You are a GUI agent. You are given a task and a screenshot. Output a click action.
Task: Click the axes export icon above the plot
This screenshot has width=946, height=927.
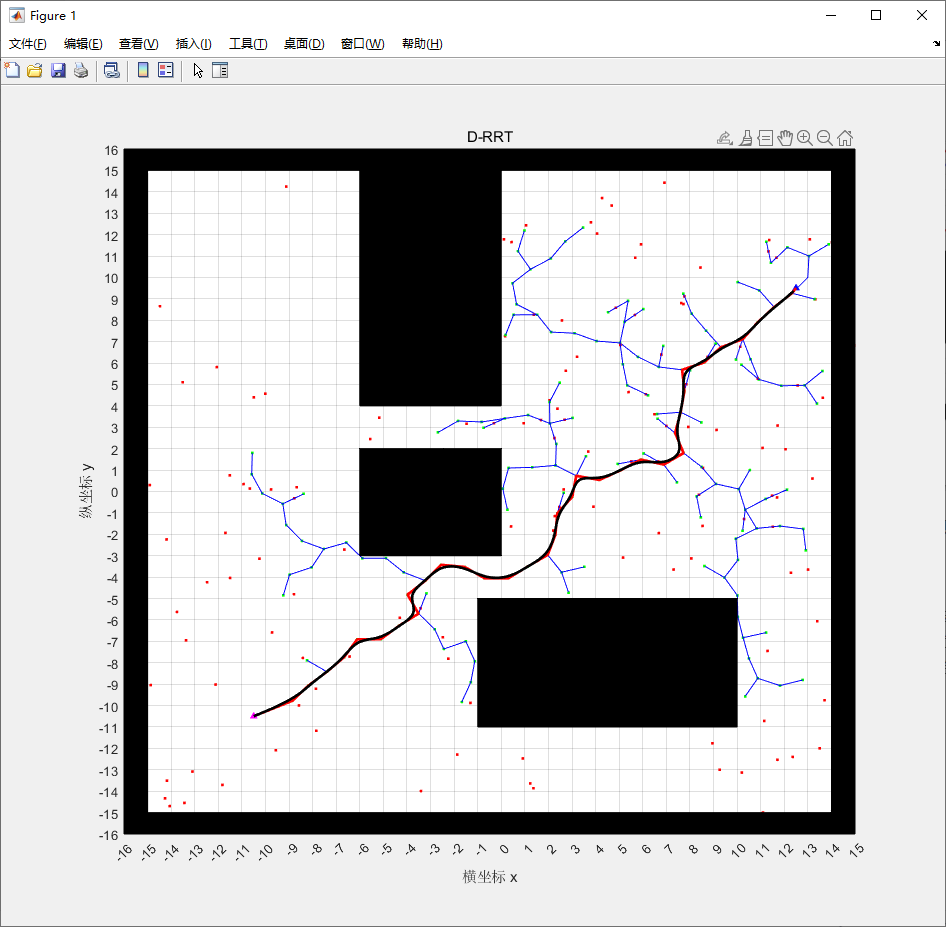coord(725,138)
